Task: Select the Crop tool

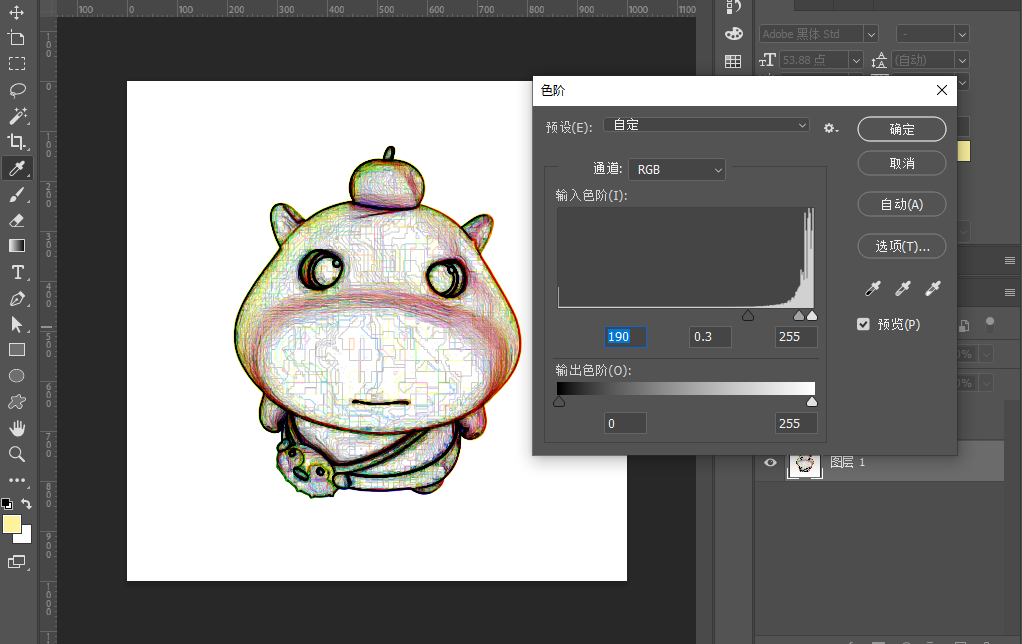Action: click(17, 142)
